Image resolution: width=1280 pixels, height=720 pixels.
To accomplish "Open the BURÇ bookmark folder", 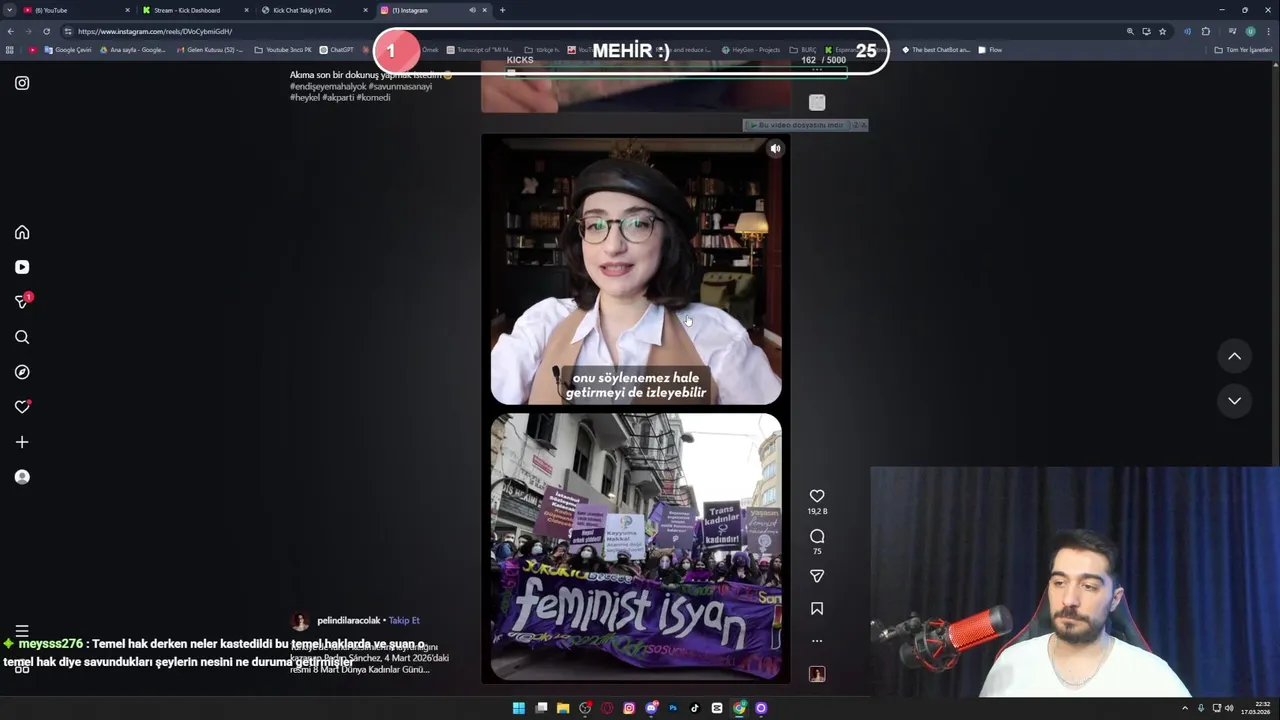I will click(803, 50).
